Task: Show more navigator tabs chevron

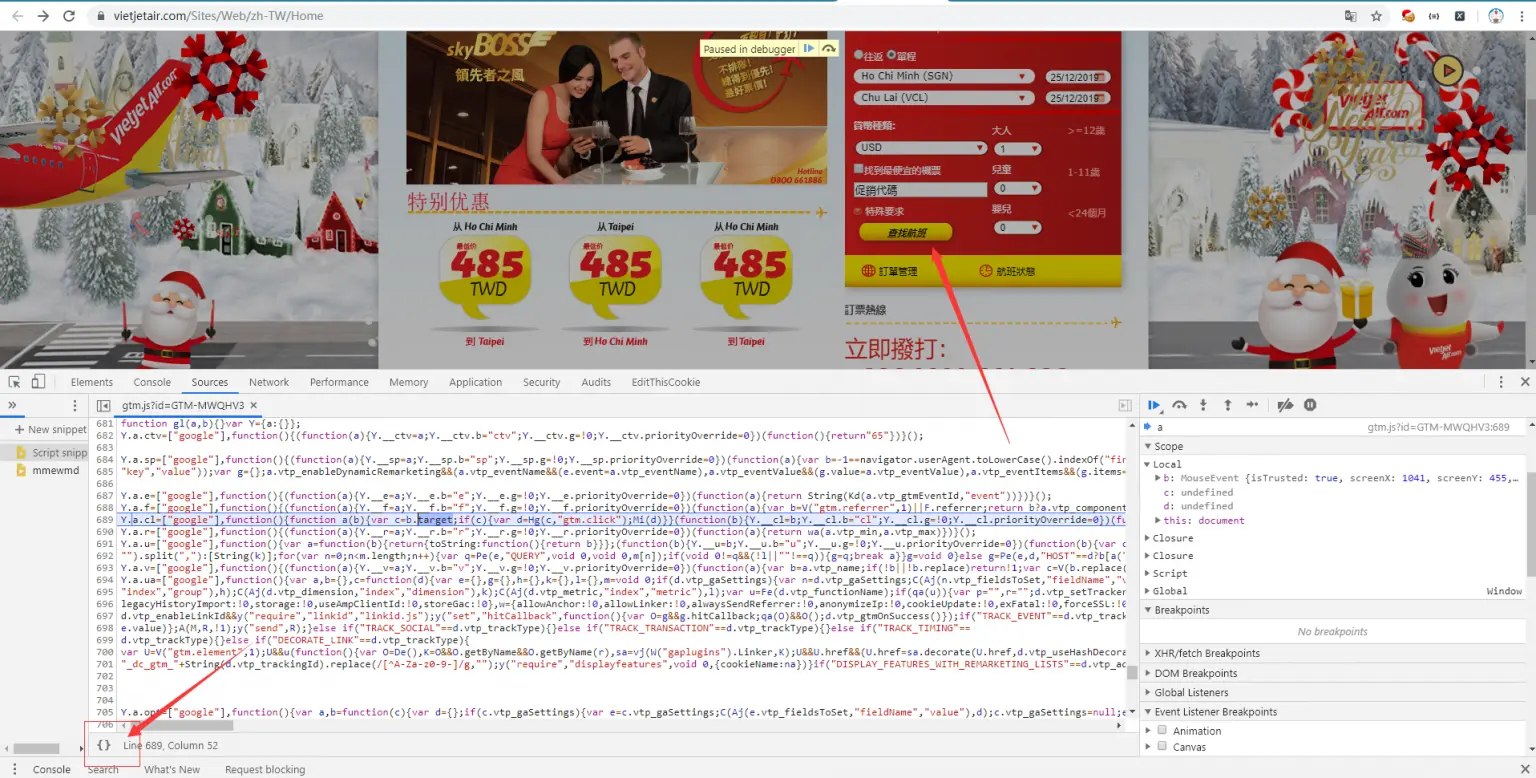Action: coord(13,405)
